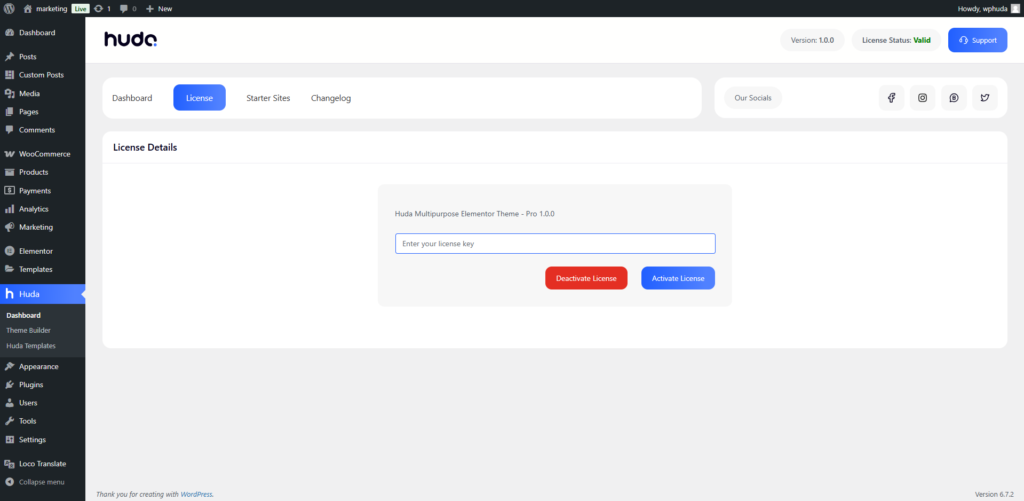
Task: Click the WordPress logo in admin bar
Action: pyautogui.click(x=10, y=8)
